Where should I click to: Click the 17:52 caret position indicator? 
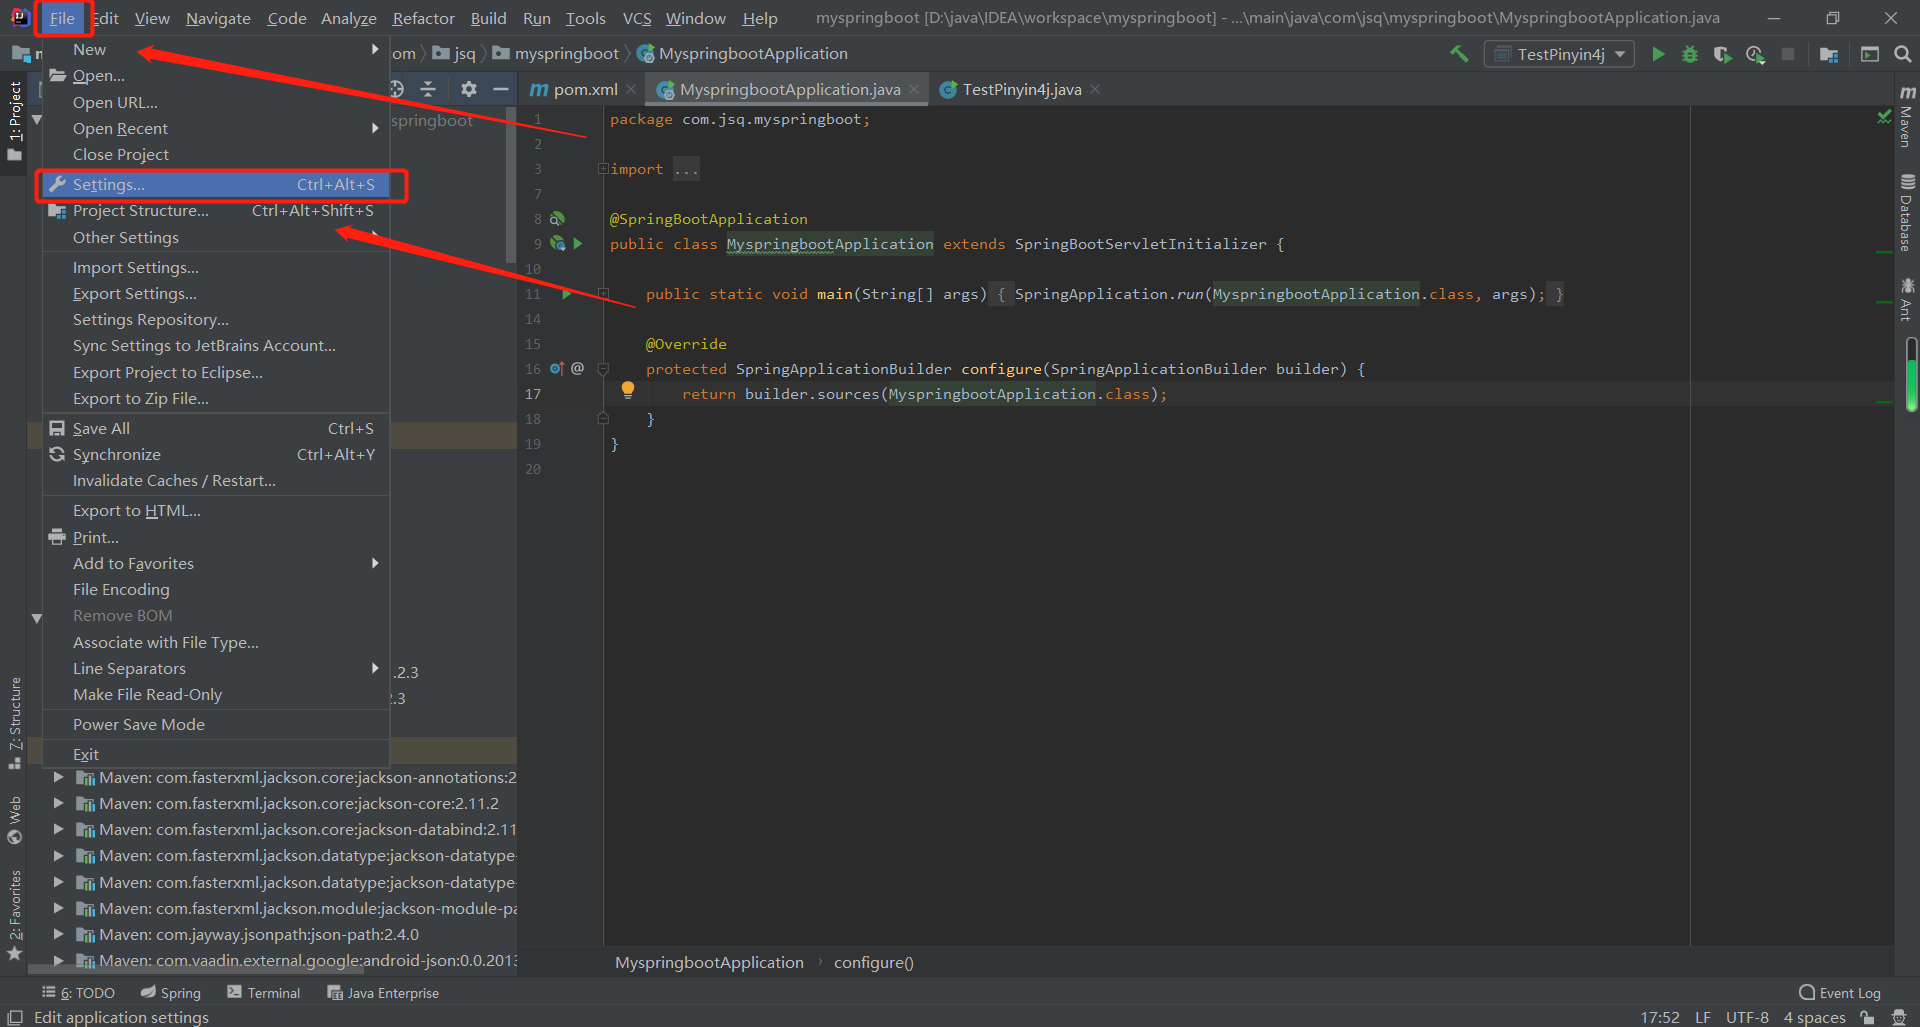[1660, 1017]
